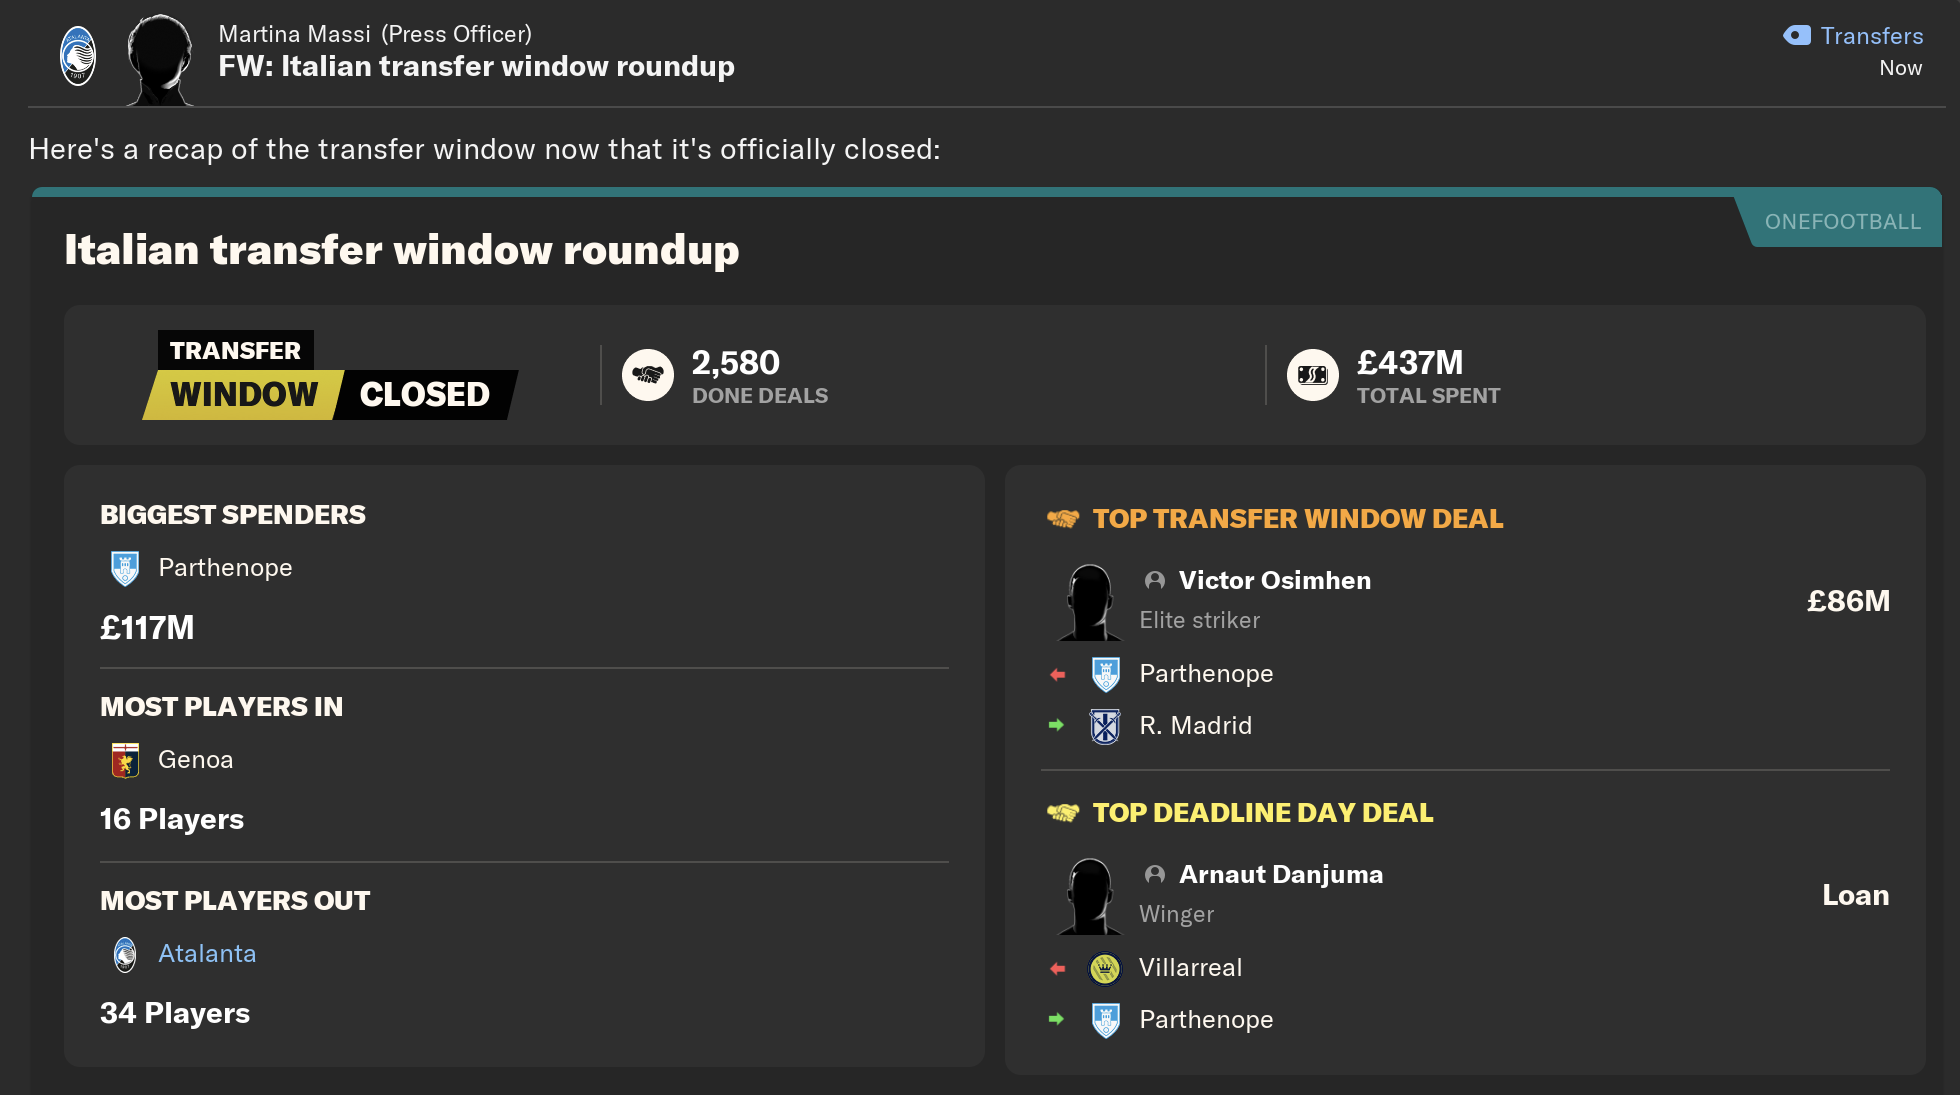The width and height of the screenshot is (1960, 1095).
Task: Click the Total Spent money icon
Action: (x=1312, y=375)
